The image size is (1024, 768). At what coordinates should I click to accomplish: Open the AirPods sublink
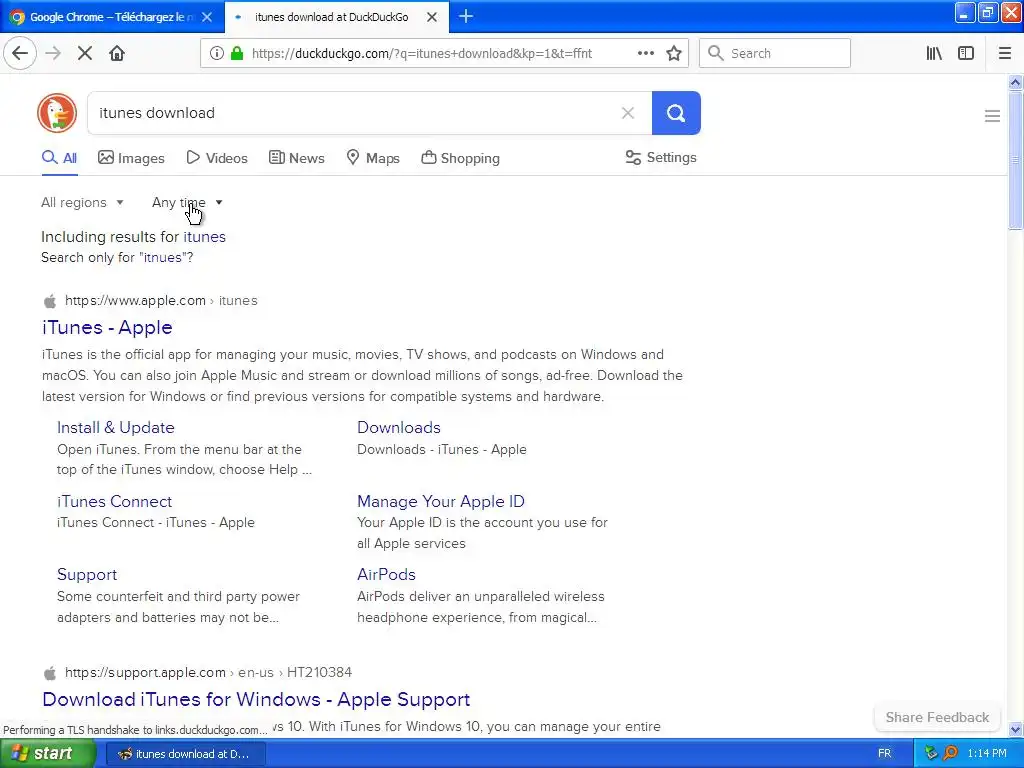[x=387, y=575]
